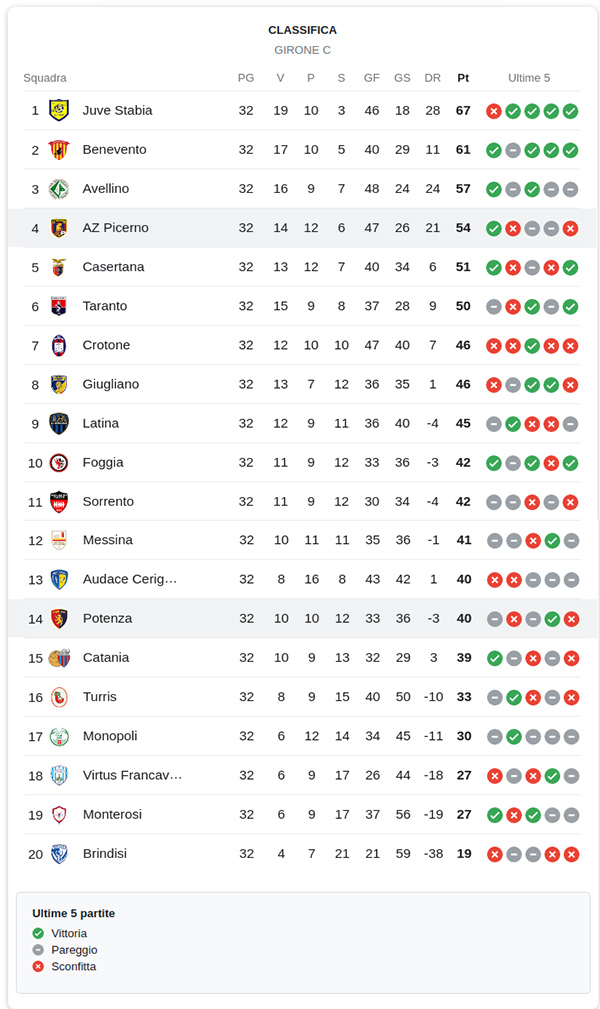Sort by the GF column header
This screenshot has width=600, height=1009.
(372, 78)
